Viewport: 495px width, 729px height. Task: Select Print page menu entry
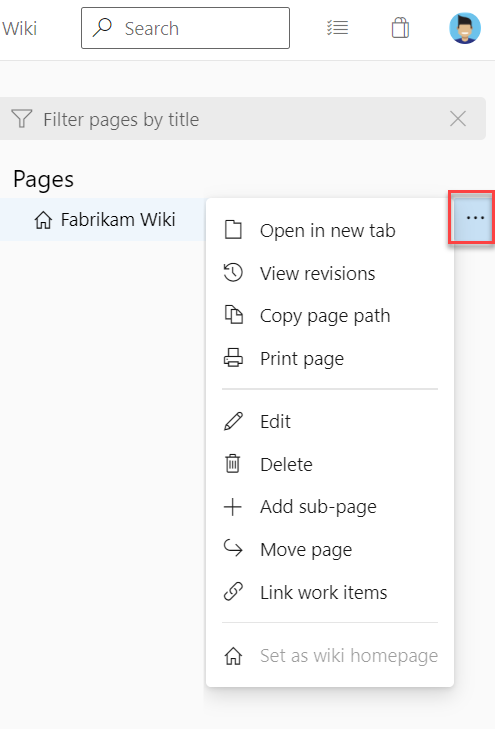tap(330, 358)
